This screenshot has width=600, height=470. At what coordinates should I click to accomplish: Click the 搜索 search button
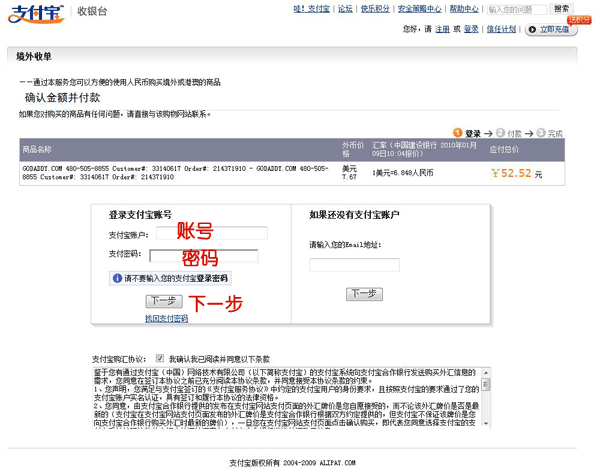click(x=562, y=8)
